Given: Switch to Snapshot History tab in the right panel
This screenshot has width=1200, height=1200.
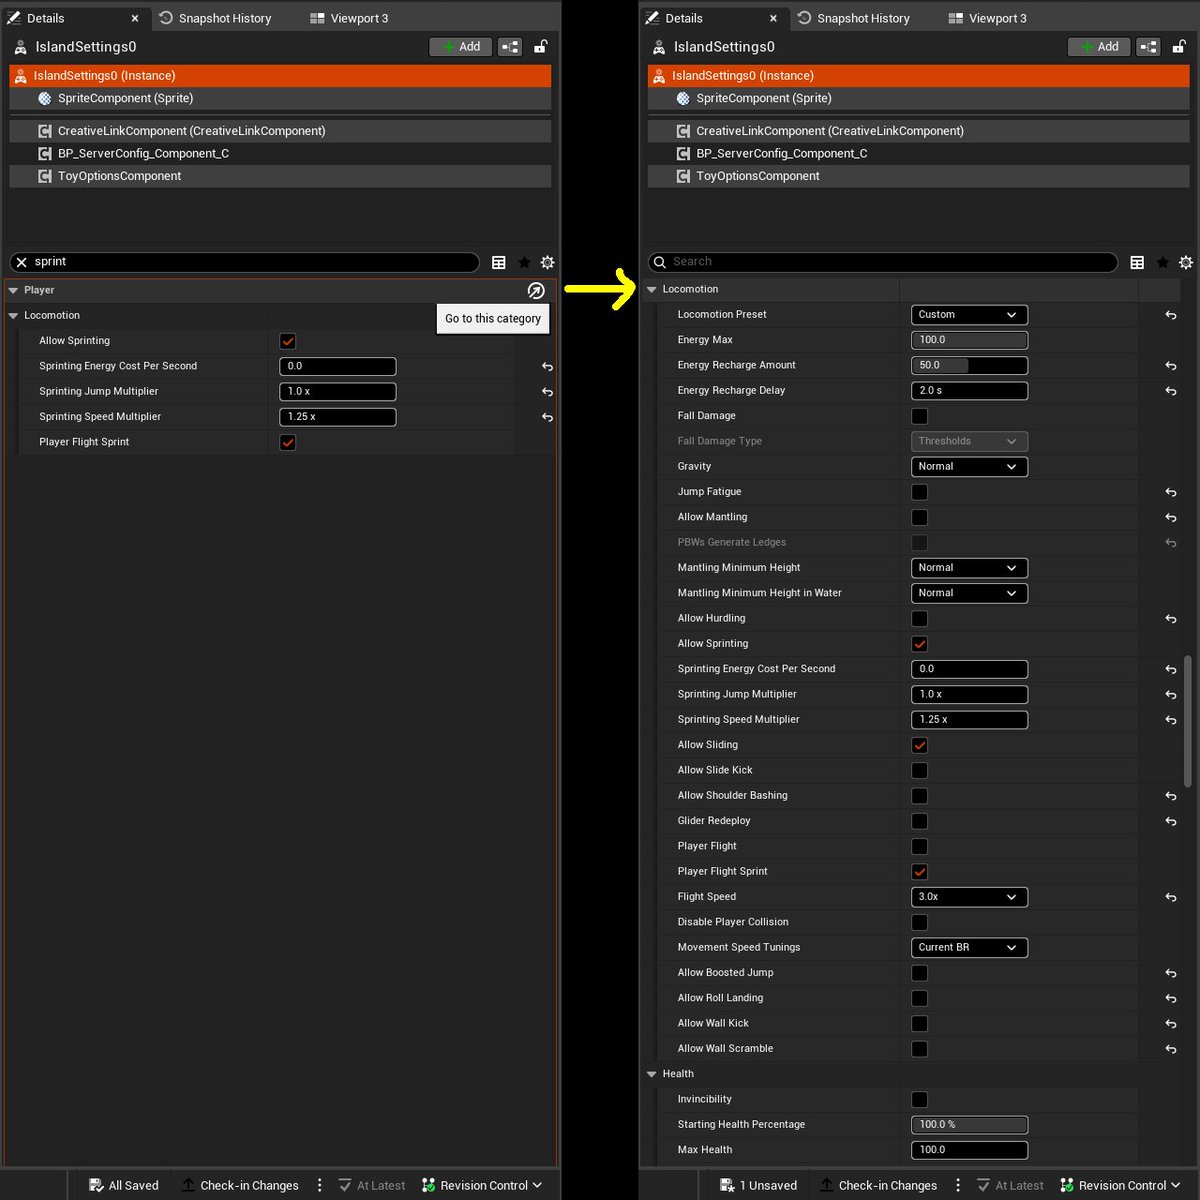Looking at the screenshot, I should point(854,18).
